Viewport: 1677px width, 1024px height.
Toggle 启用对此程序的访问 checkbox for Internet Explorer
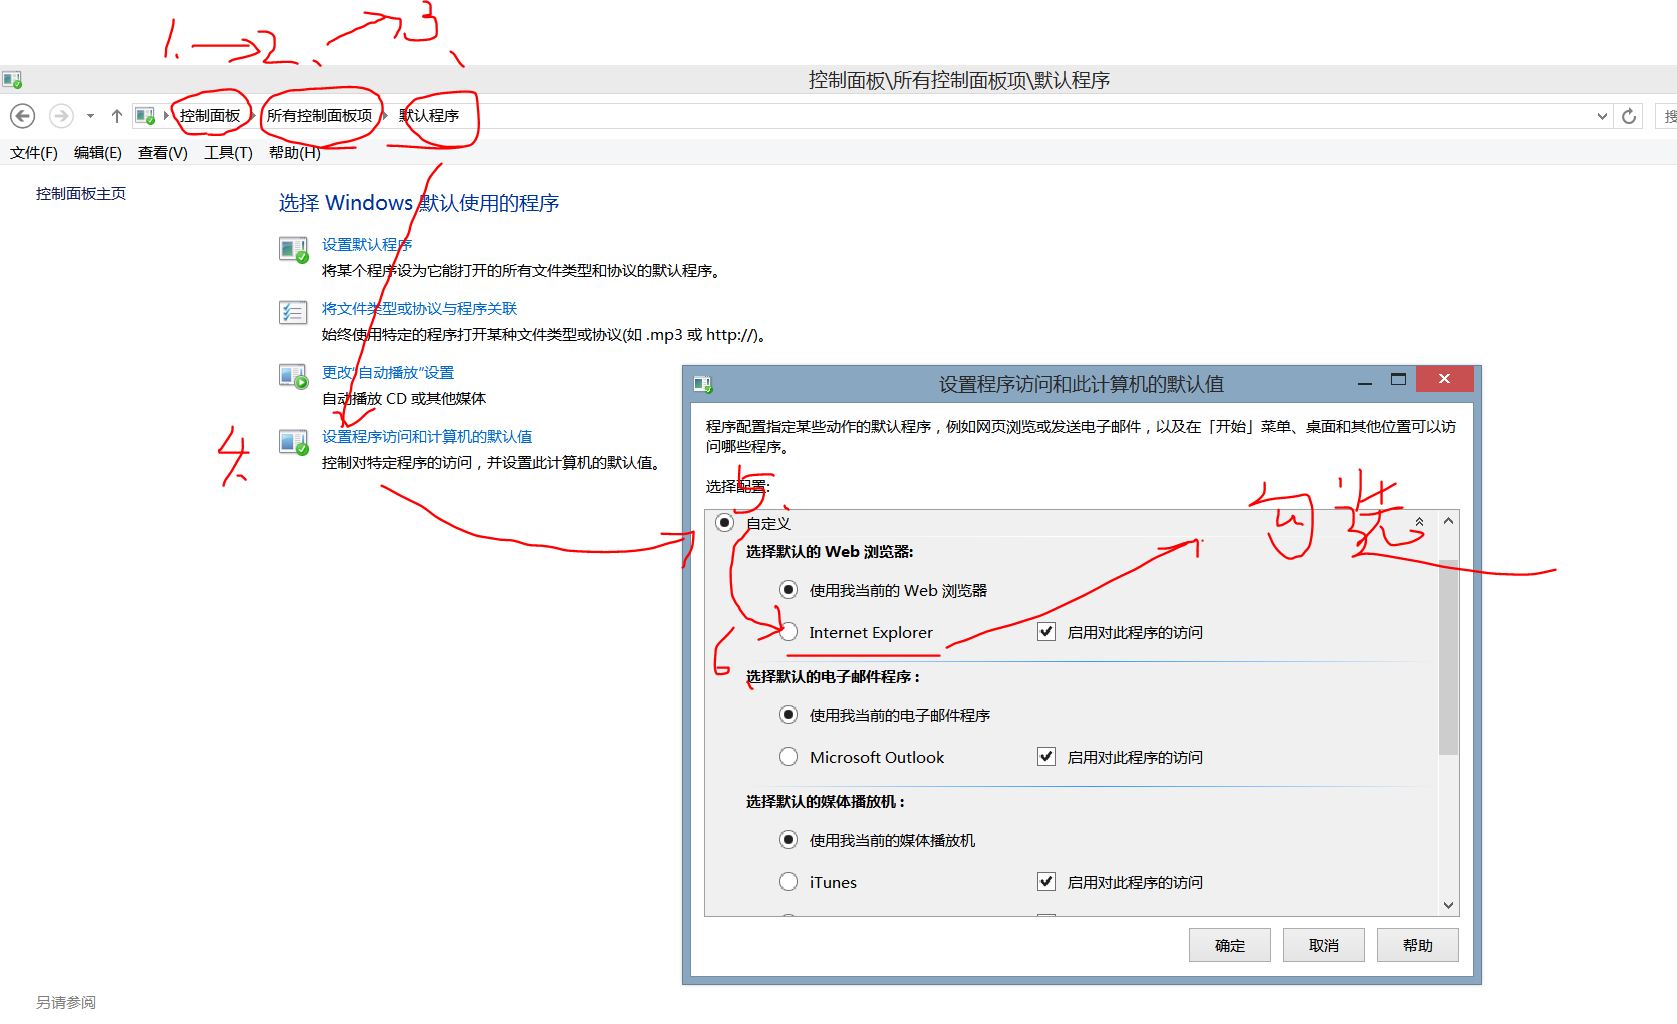tap(1046, 632)
